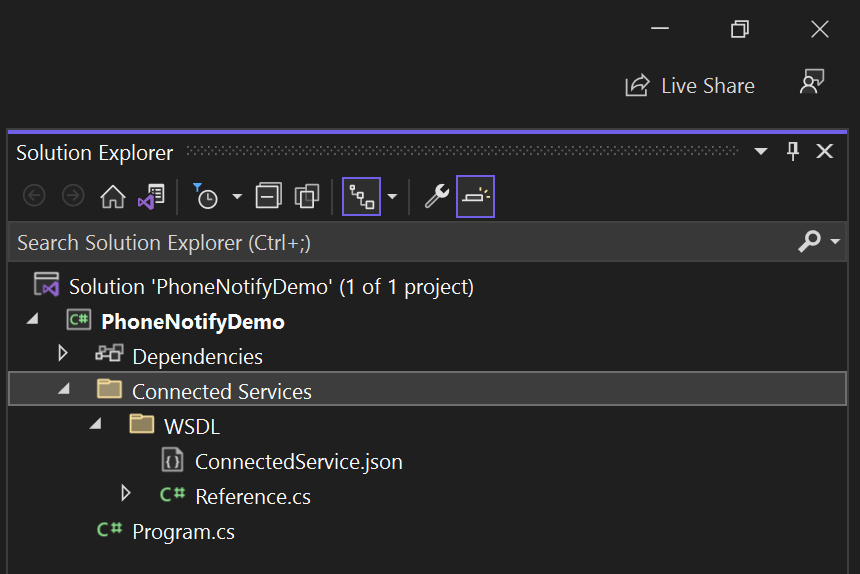Open the pending changes filter dropdown arrow
860x574 pixels.
coord(237,197)
